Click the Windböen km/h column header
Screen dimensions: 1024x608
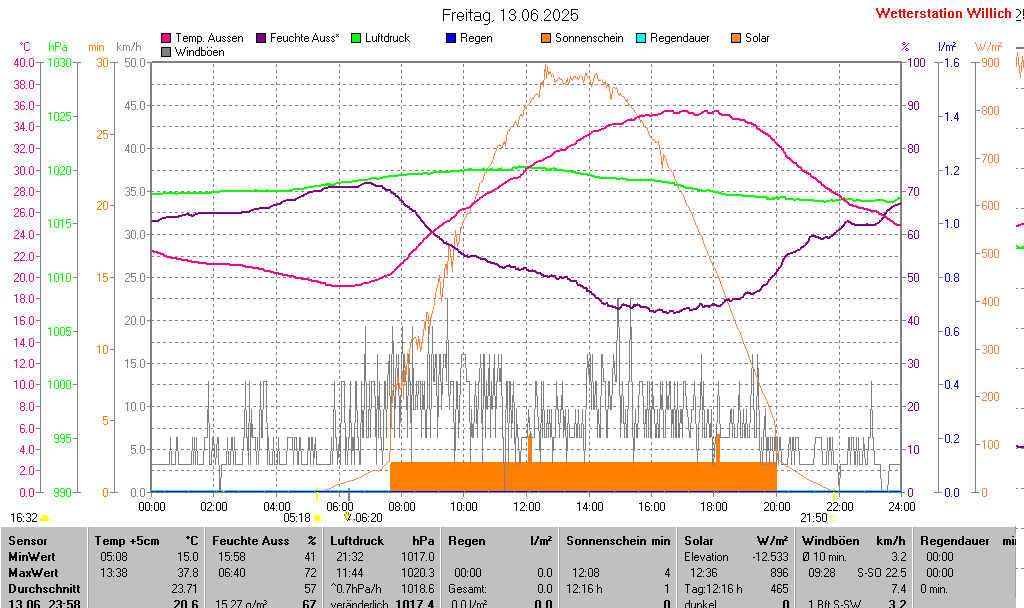click(854, 541)
